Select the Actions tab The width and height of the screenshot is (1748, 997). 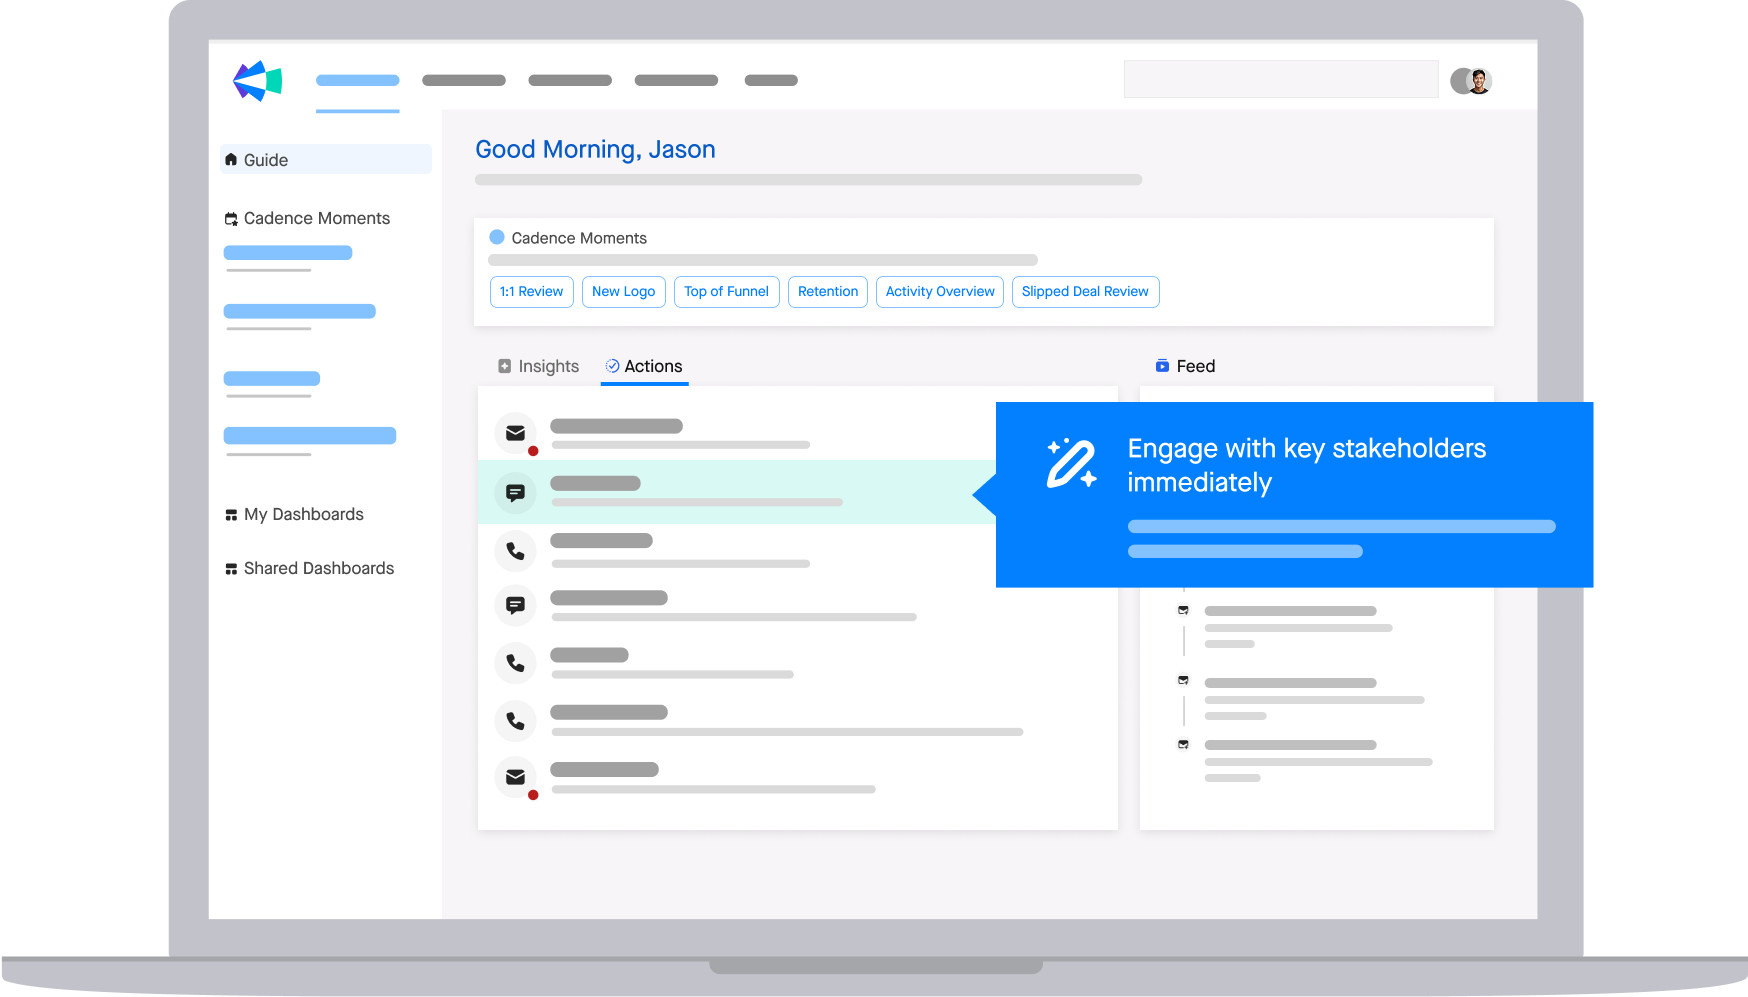644,366
